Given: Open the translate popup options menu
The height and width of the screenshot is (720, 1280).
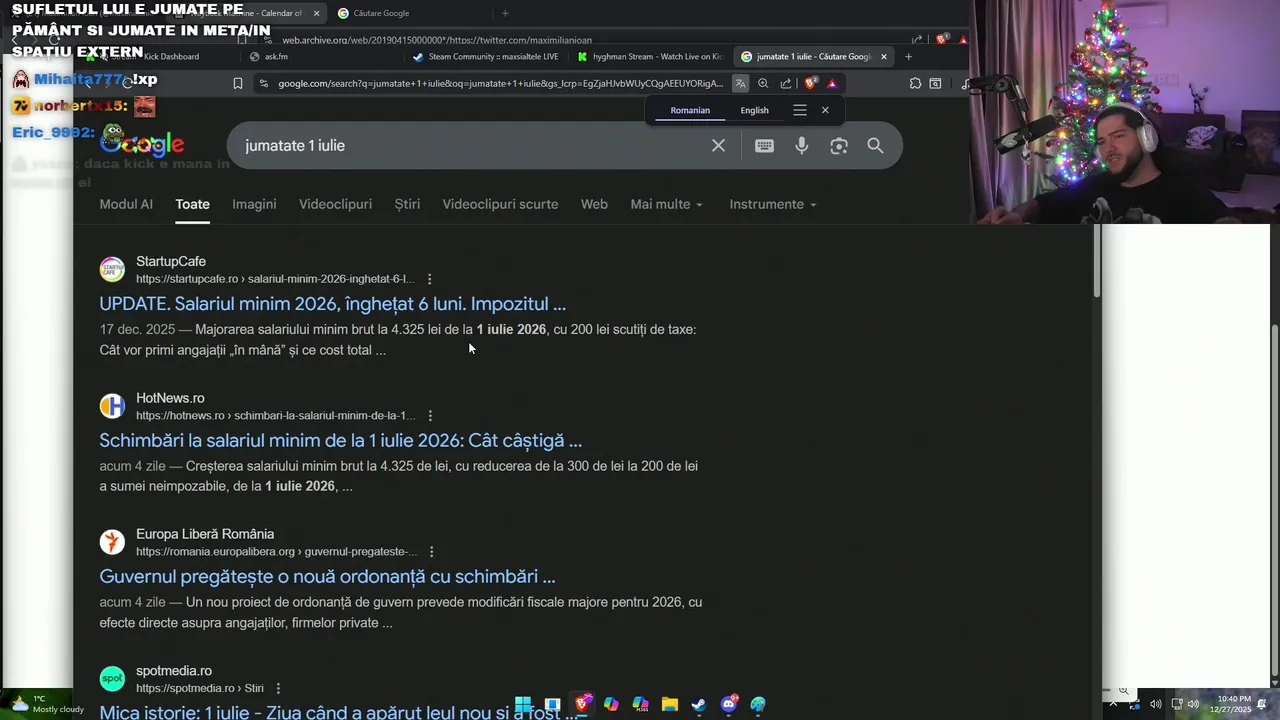Looking at the screenshot, I should 800,110.
